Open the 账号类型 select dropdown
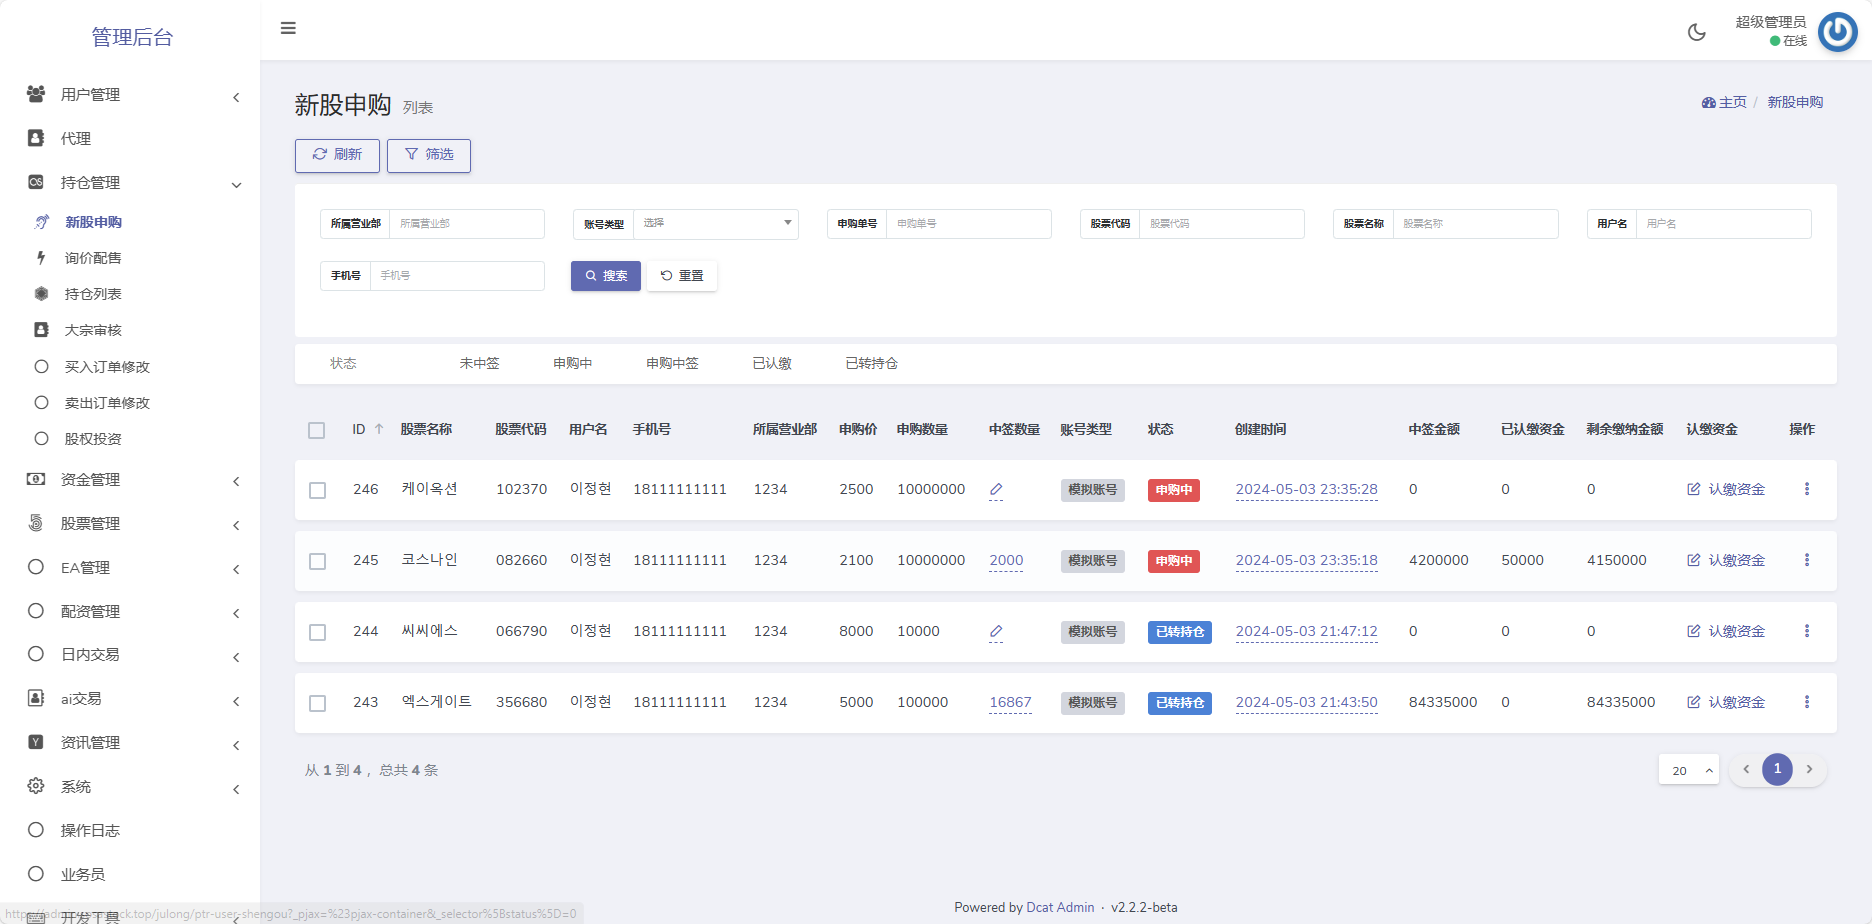Viewport: 1872px width, 924px height. pyautogui.click(x=715, y=223)
